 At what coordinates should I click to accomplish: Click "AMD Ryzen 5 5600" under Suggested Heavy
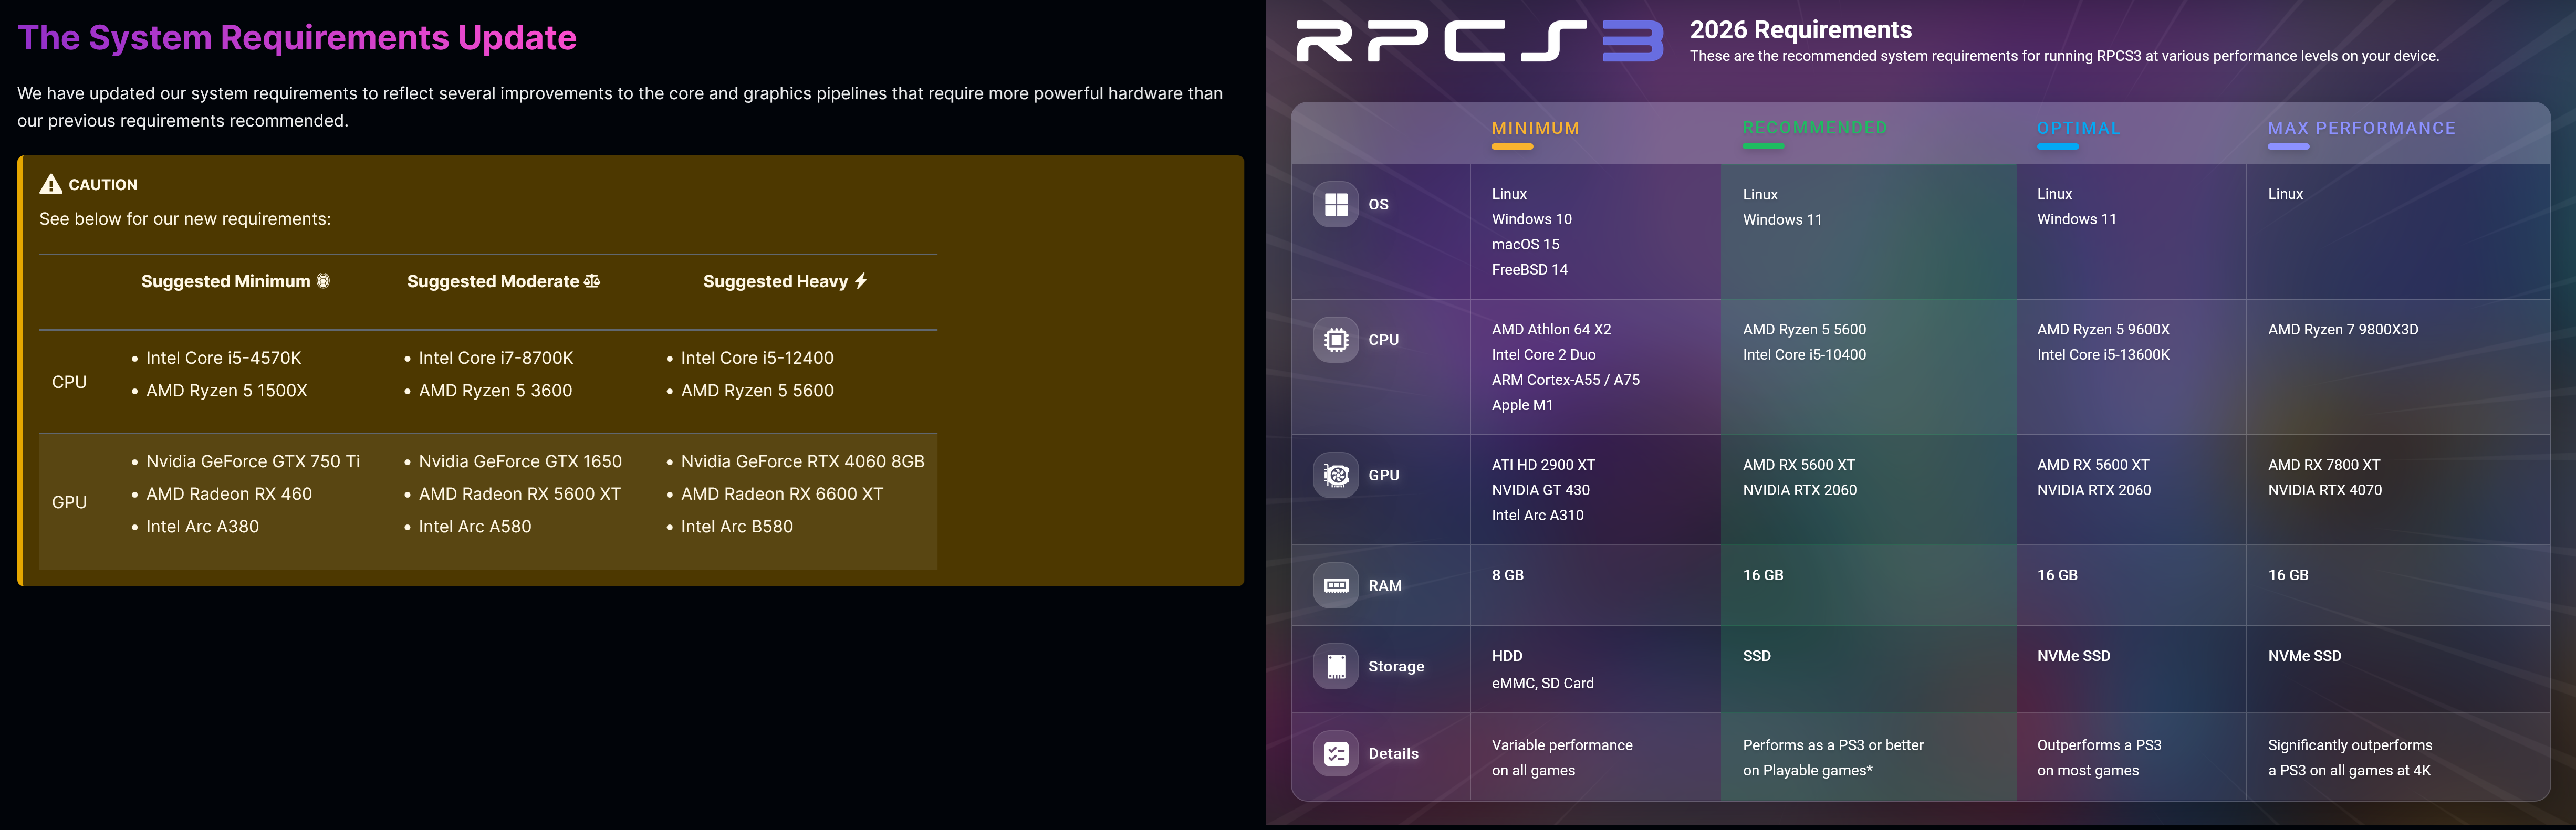(757, 391)
